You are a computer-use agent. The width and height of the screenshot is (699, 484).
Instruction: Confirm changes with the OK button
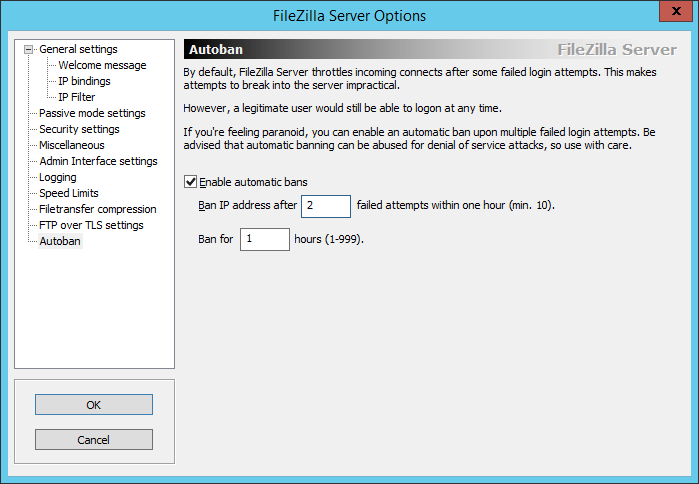[x=94, y=405]
